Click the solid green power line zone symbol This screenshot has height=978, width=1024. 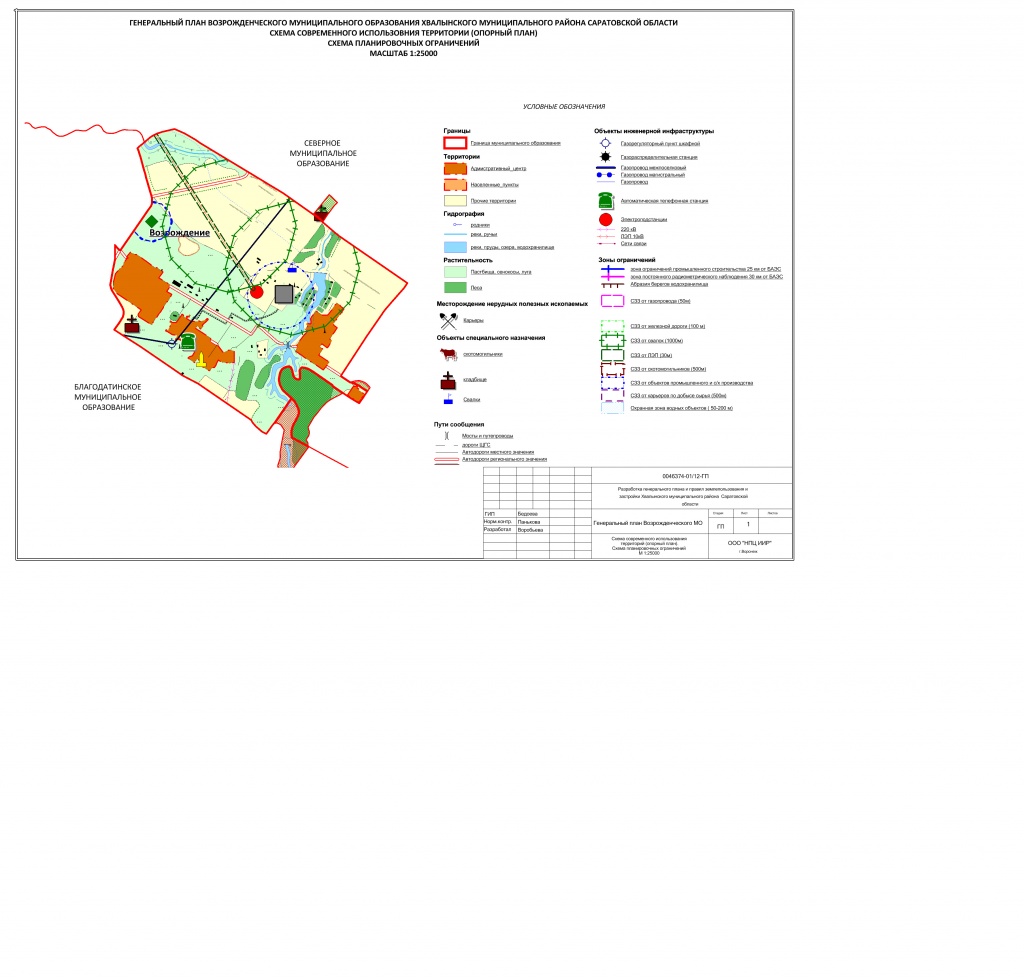point(612,355)
